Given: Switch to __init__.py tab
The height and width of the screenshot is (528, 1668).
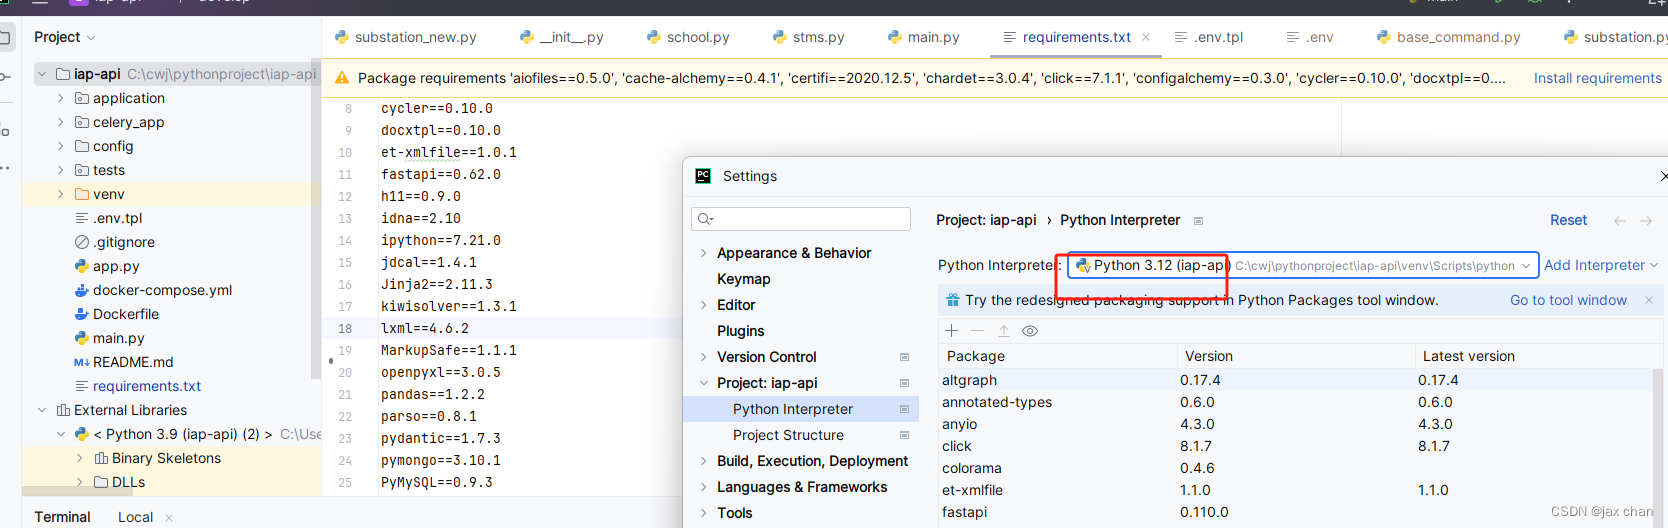Looking at the screenshot, I should pos(562,37).
